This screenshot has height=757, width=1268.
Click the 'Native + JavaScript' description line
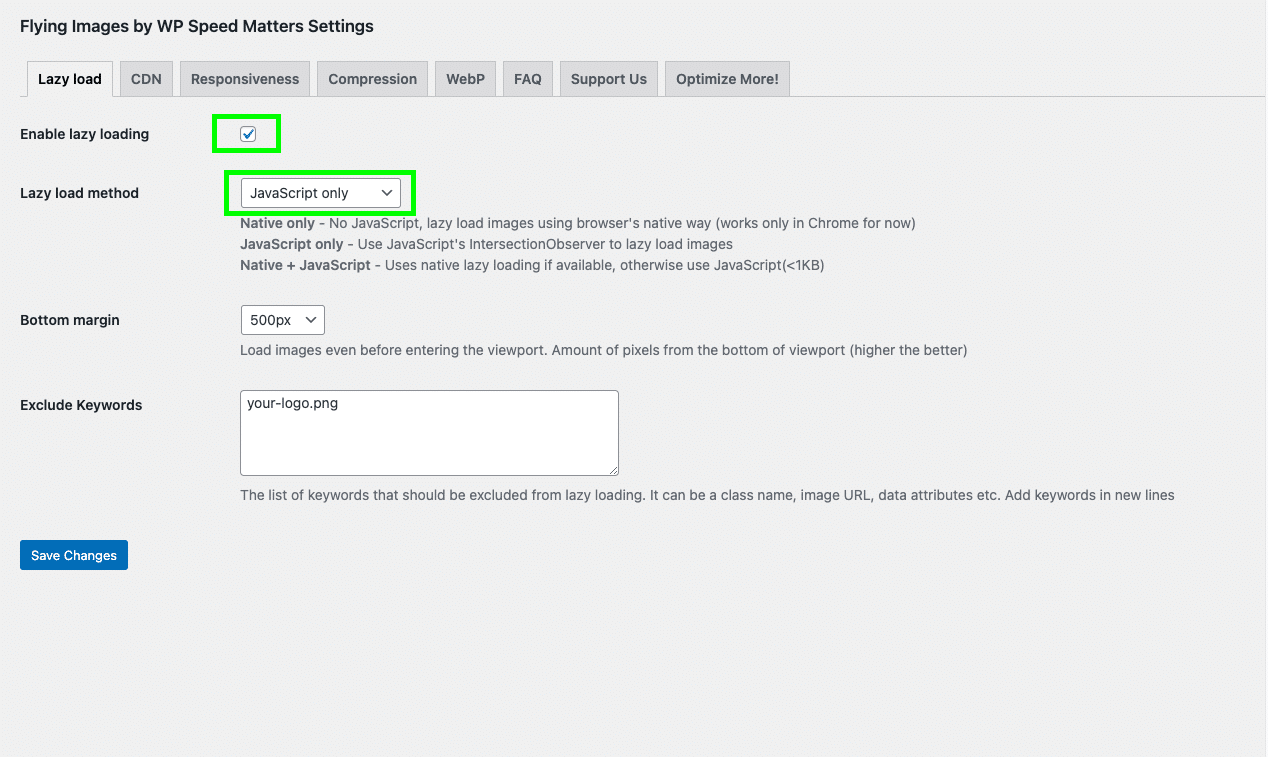532,265
